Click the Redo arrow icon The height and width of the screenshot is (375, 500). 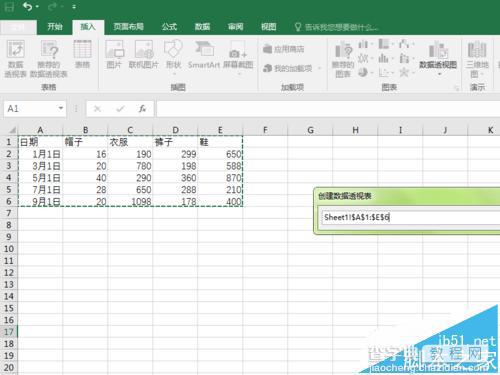(53, 7)
